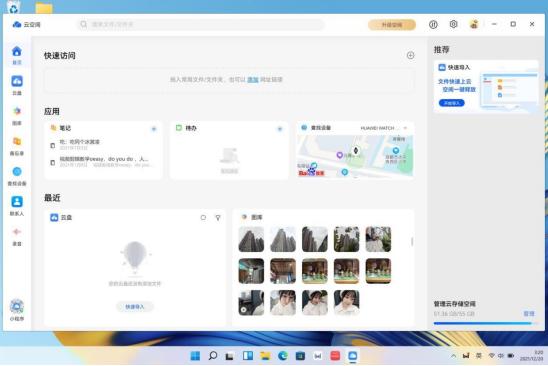Screen dimensions: 548x366
Task: Open 联系人 contacts in the sidebar
Action: (x=17, y=206)
